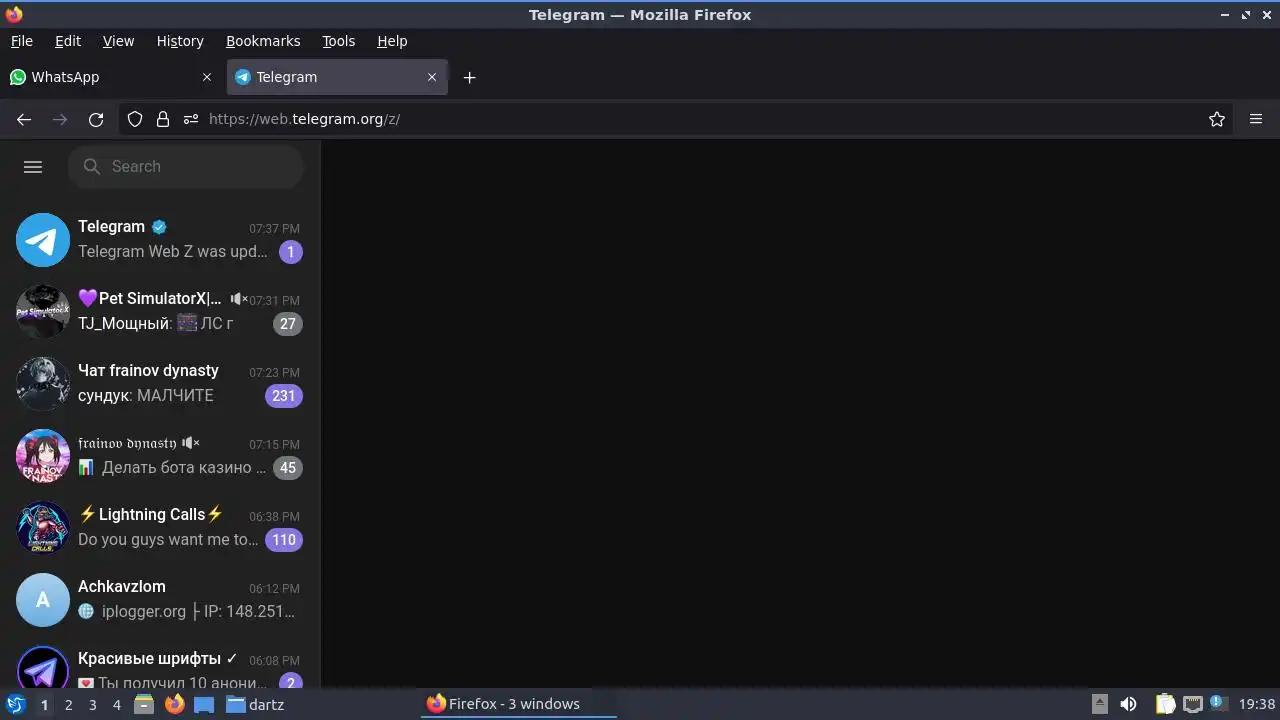The width and height of the screenshot is (1280, 720).
Task: Open the Telegram verified chat avatar
Action: click(x=43, y=240)
